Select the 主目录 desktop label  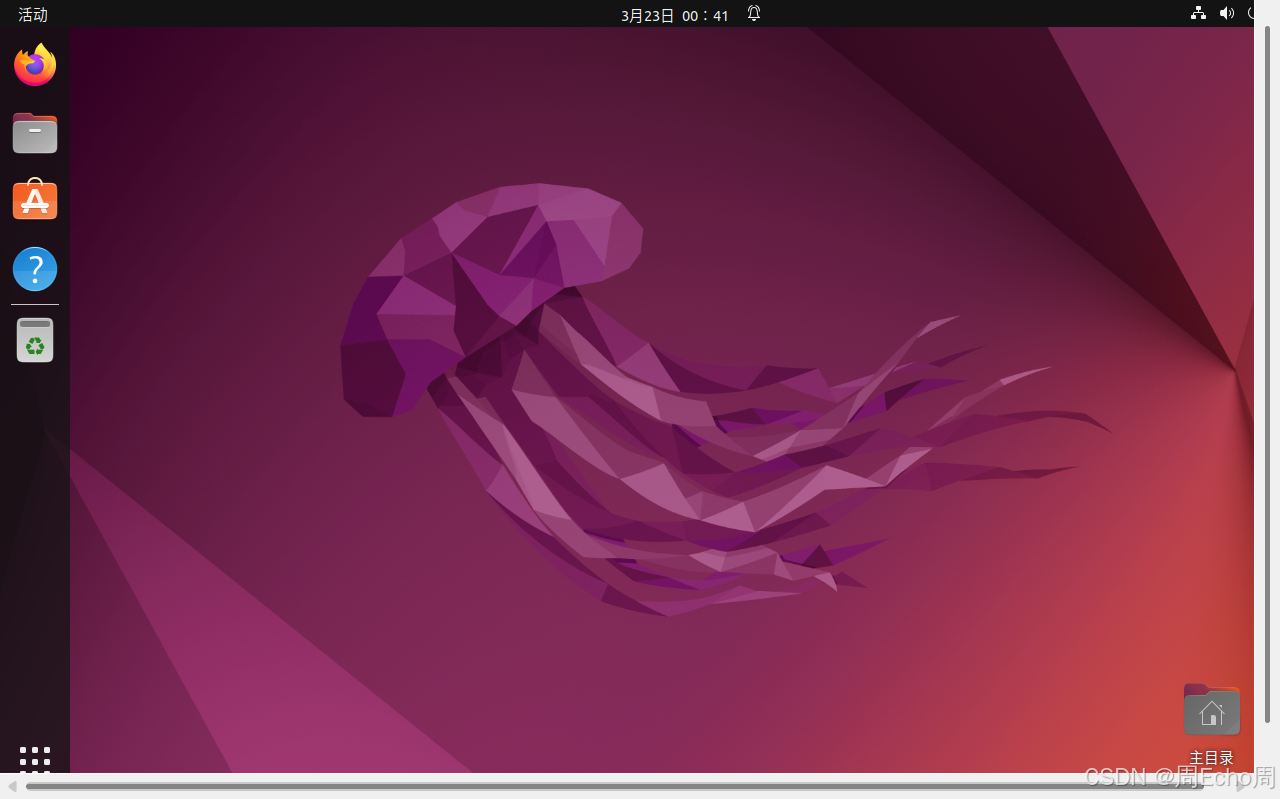[1212, 758]
